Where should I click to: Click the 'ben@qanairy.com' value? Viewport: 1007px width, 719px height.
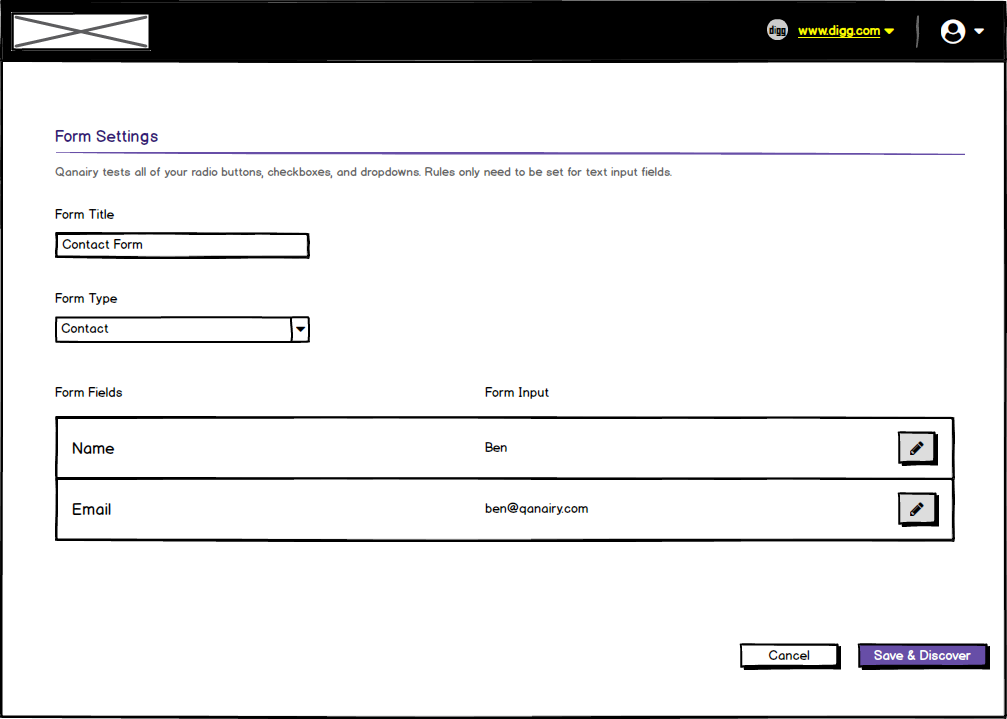[536, 509]
